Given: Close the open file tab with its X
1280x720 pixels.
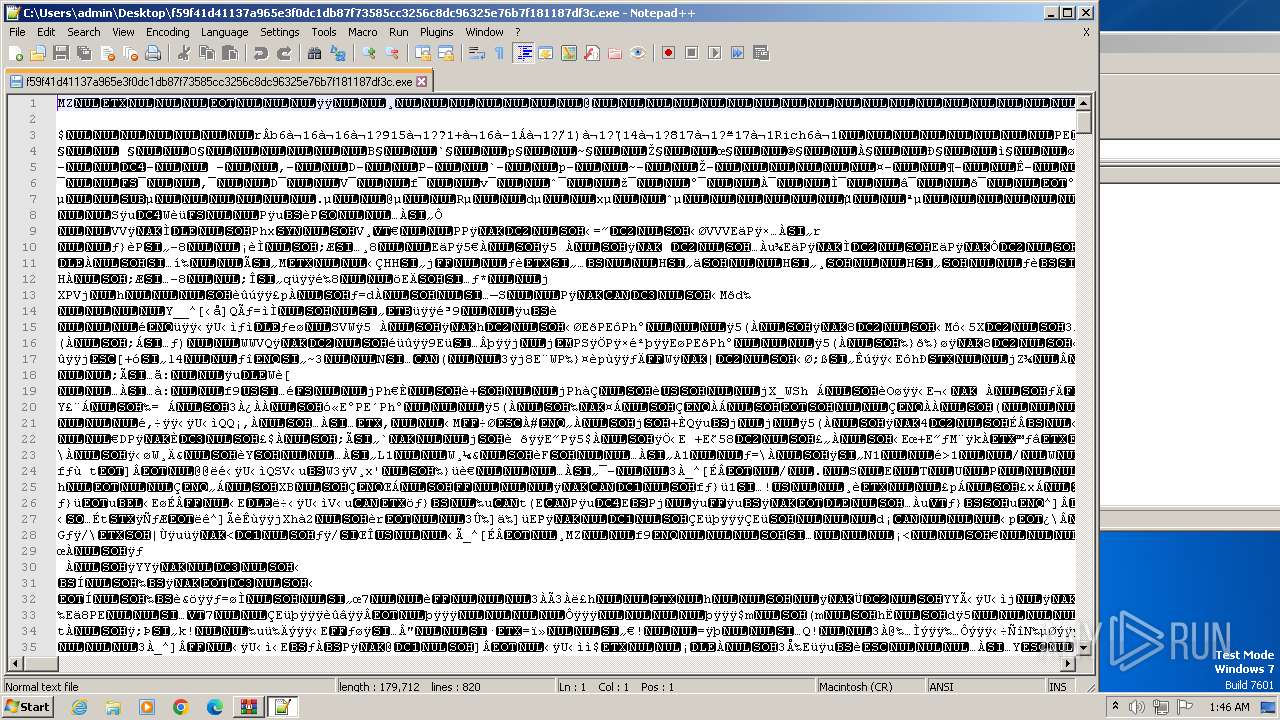Looking at the screenshot, I should pyautogui.click(x=421, y=81).
